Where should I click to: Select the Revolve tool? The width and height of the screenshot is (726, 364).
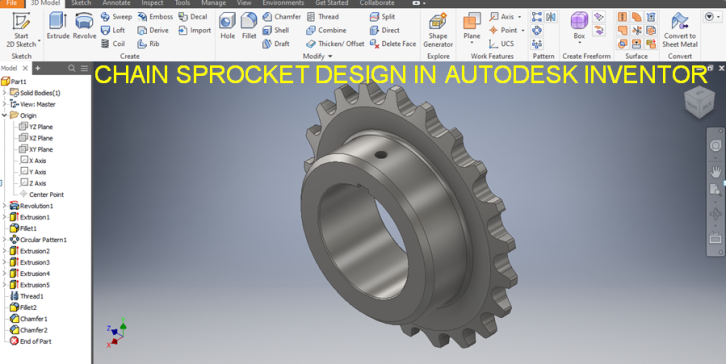coord(84,26)
